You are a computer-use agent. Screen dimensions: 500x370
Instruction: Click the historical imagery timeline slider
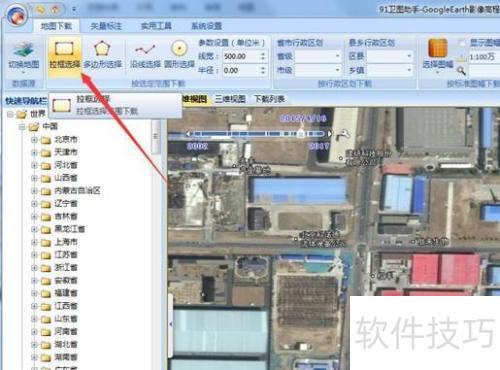pos(259,134)
